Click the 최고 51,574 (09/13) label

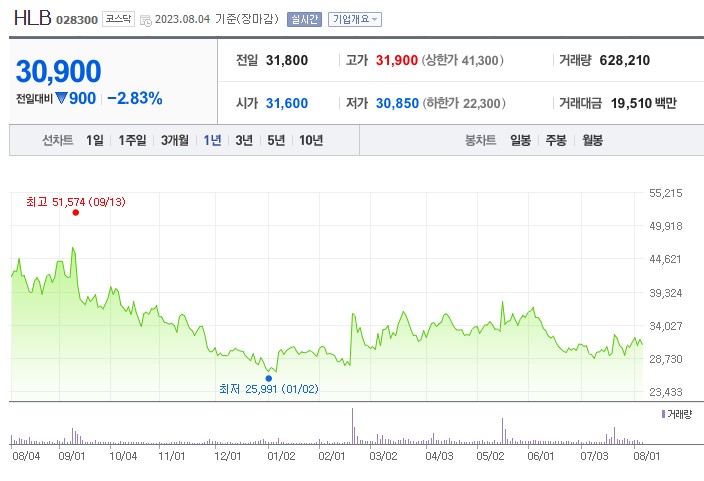point(75,202)
